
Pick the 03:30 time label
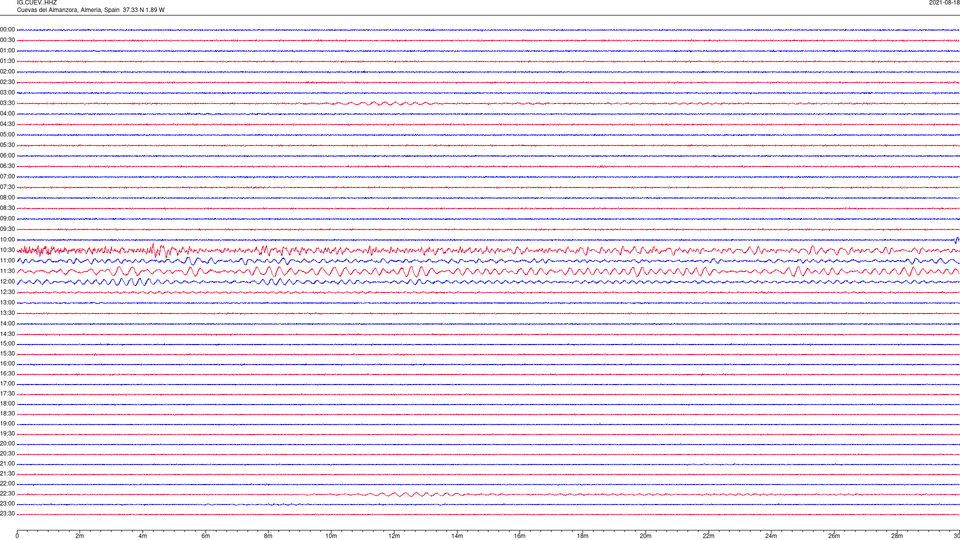pos(7,103)
